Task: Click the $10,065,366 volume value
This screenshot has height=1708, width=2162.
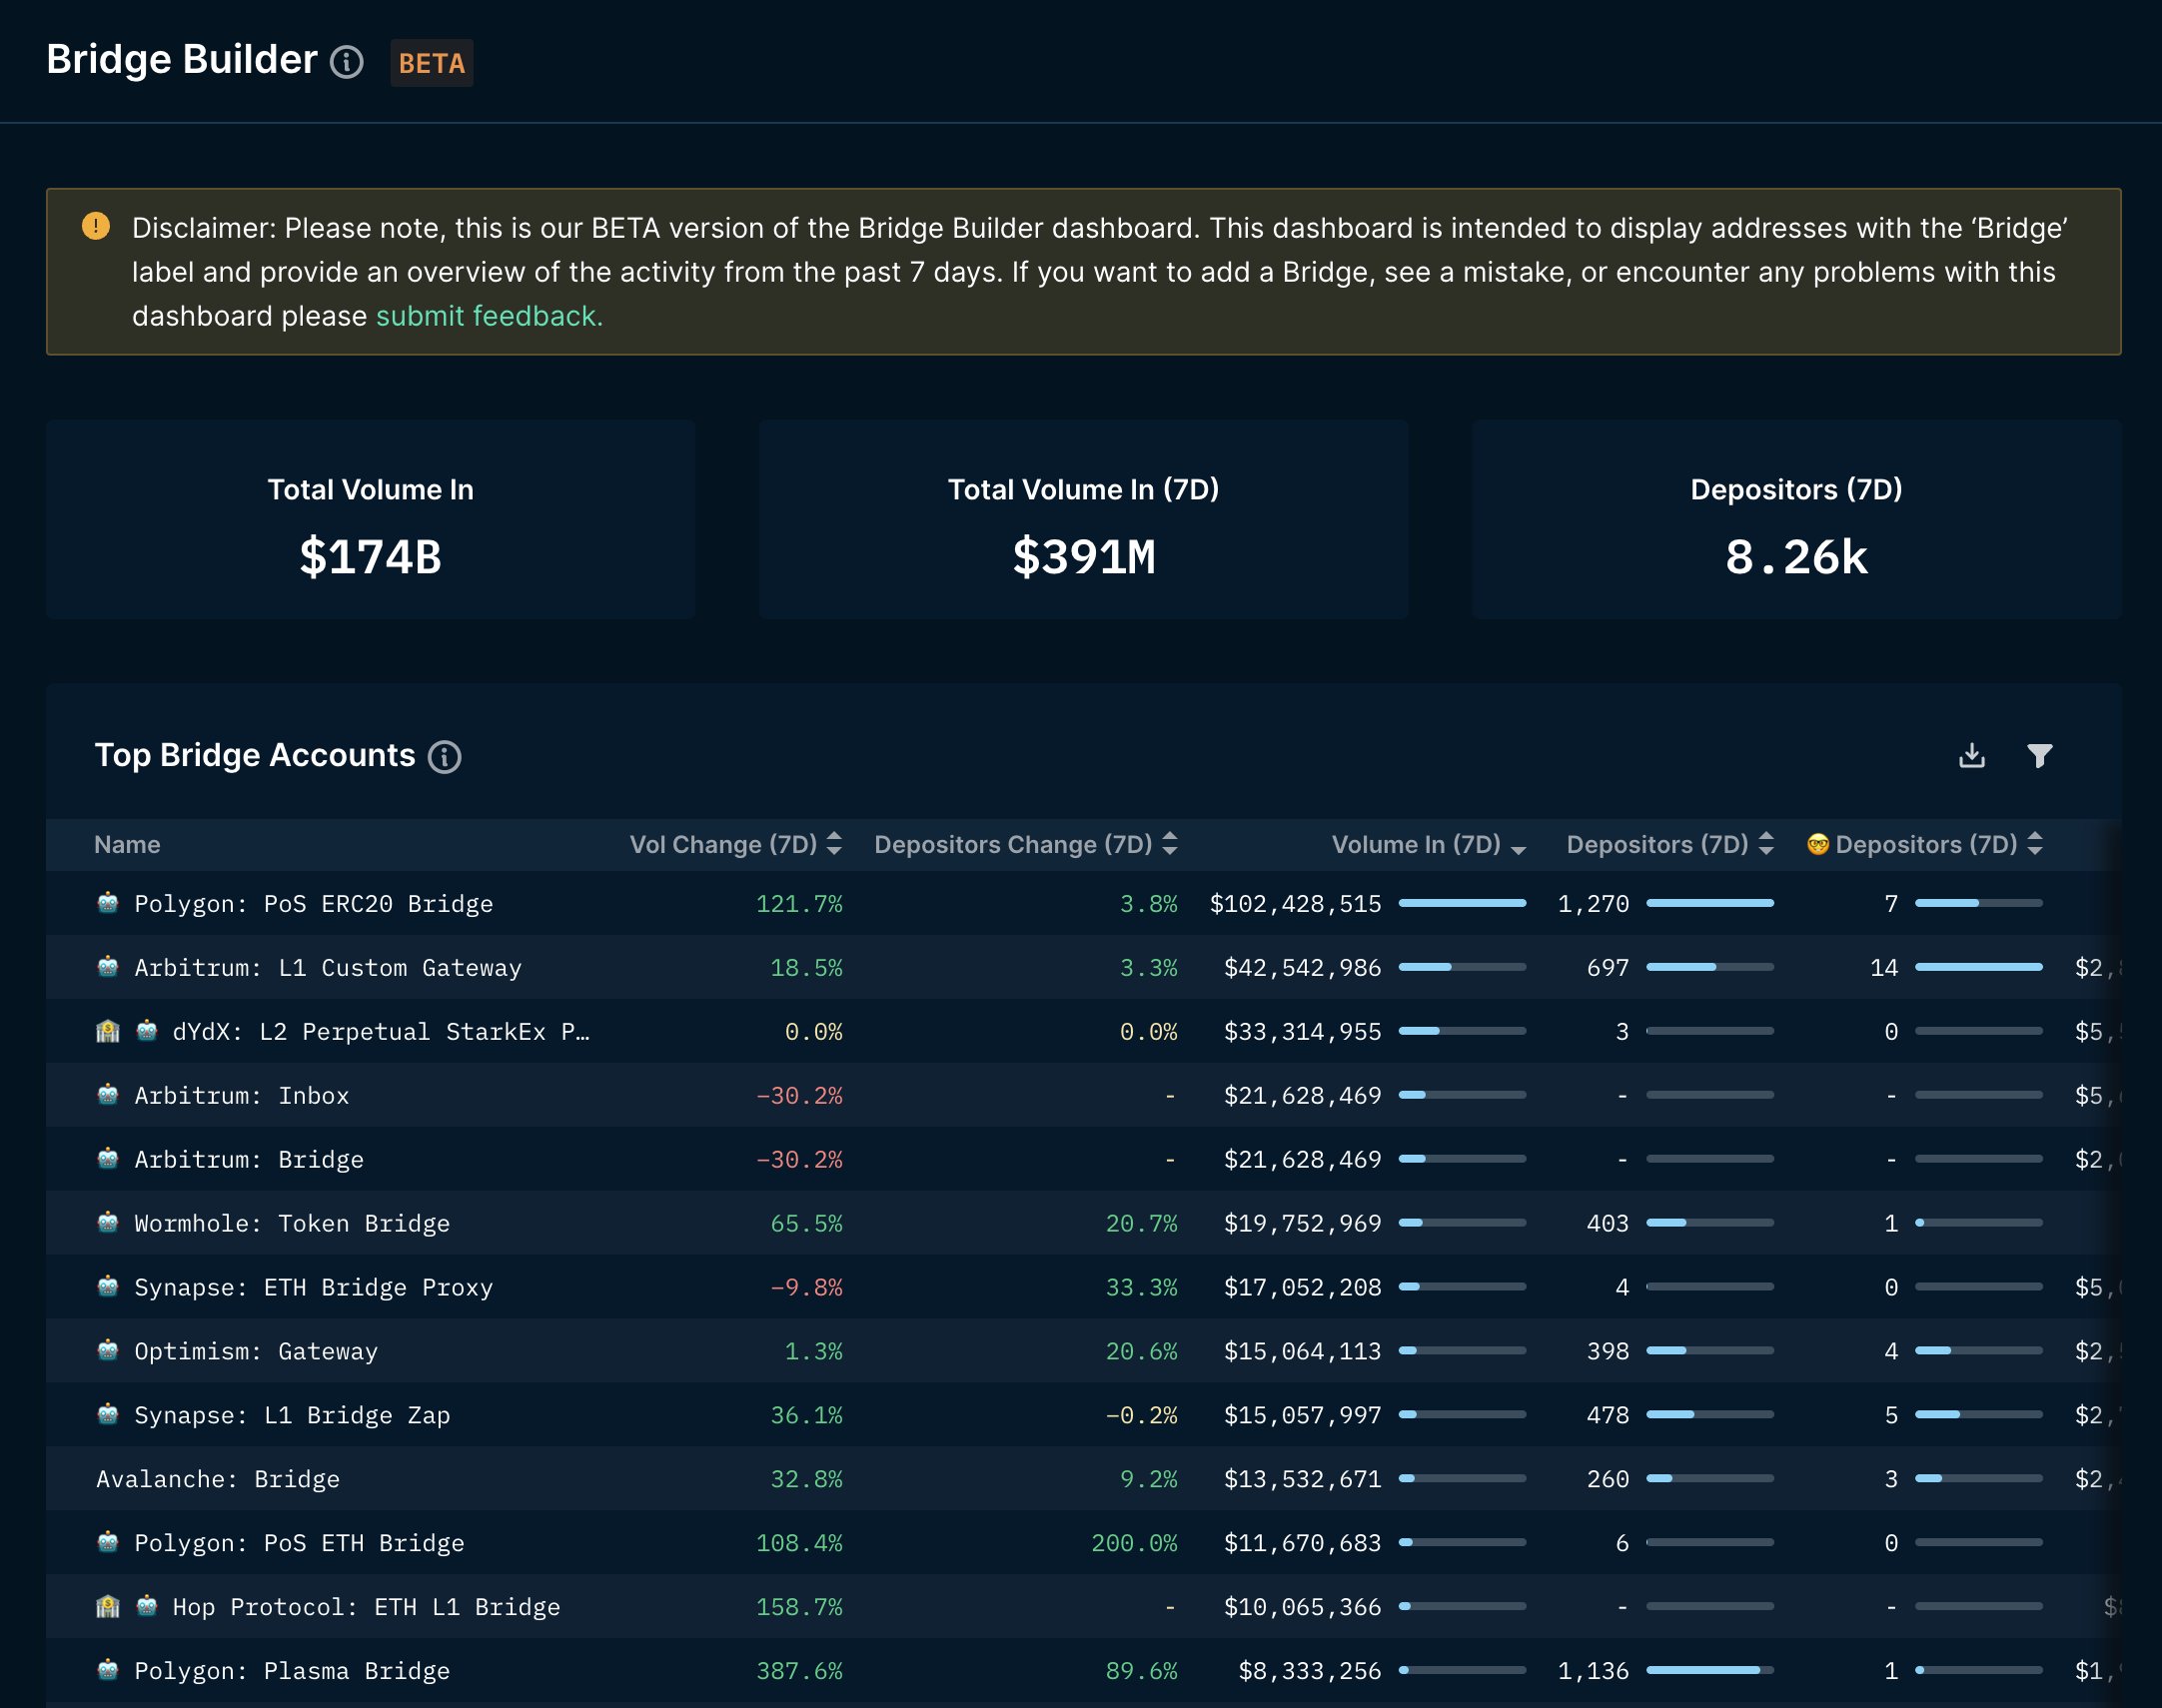Action: point(1302,1608)
